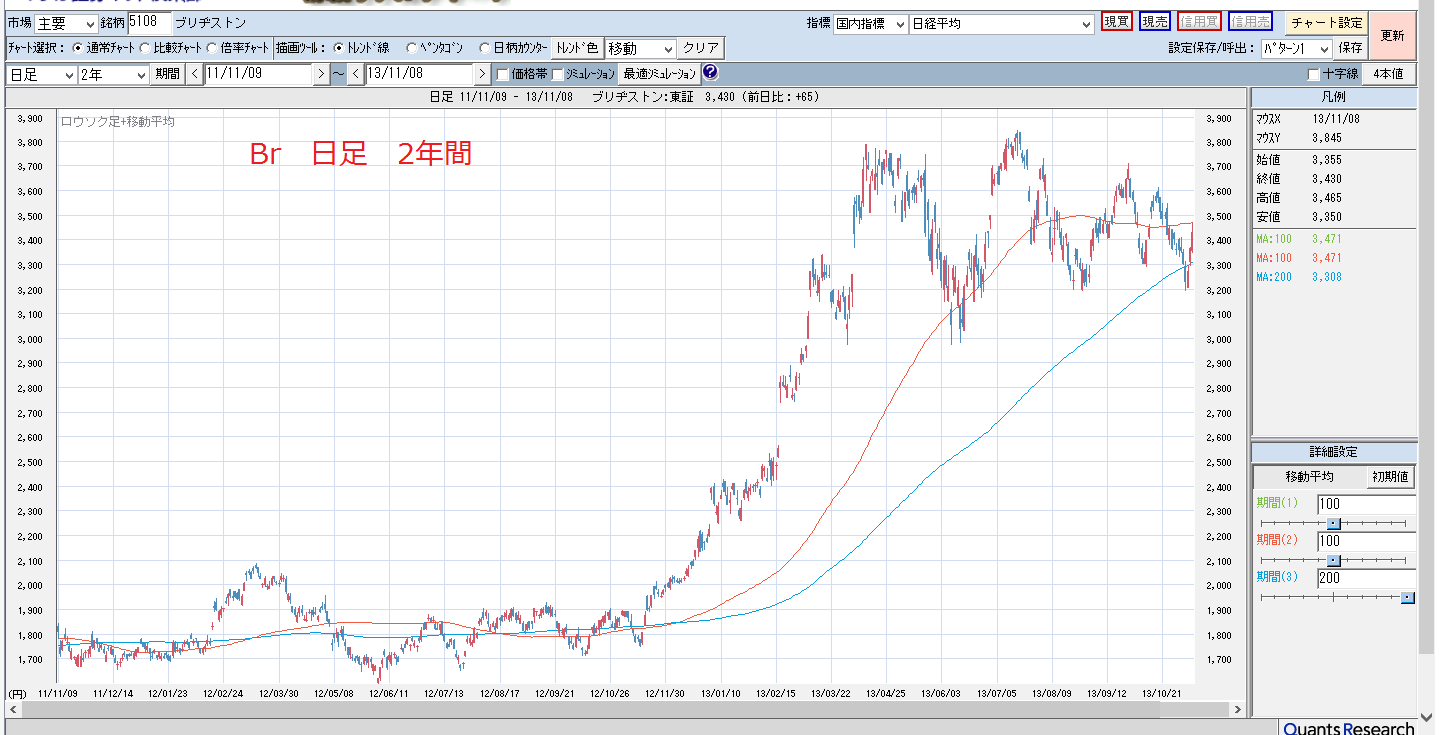
Task: Click 期間(3) value field 200
Action: click(1367, 578)
